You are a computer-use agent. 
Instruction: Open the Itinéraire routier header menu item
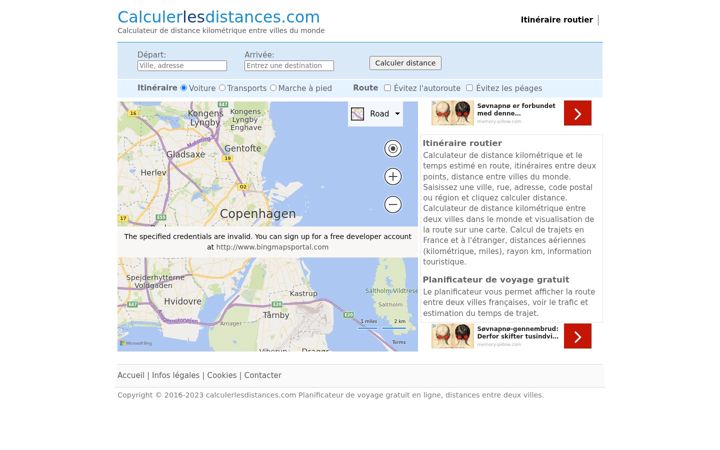pyautogui.click(x=557, y=20)
